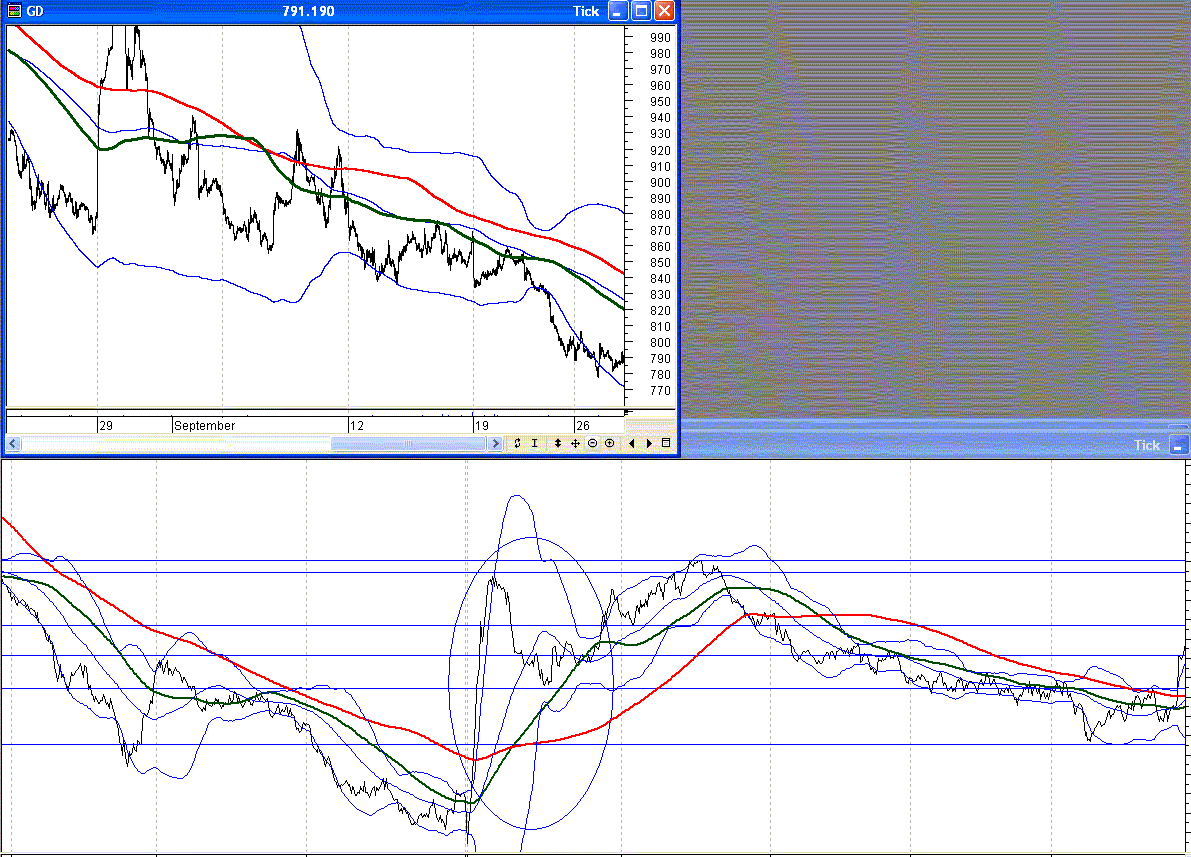Select the four-way move/pan icon

coord(575,443)
